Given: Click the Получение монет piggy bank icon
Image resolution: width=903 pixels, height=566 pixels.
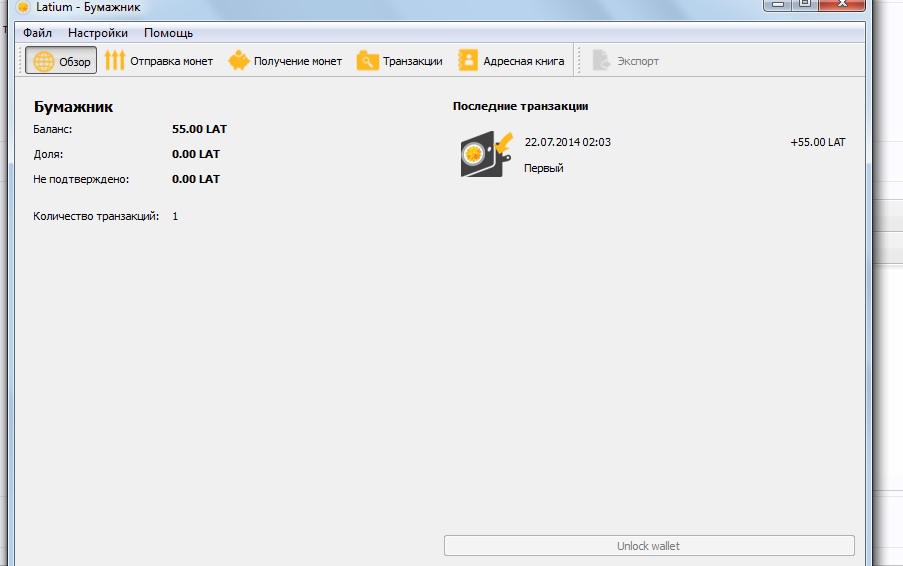Looking at the screenshot, I should pyautogui.click(x=238, y=60).
